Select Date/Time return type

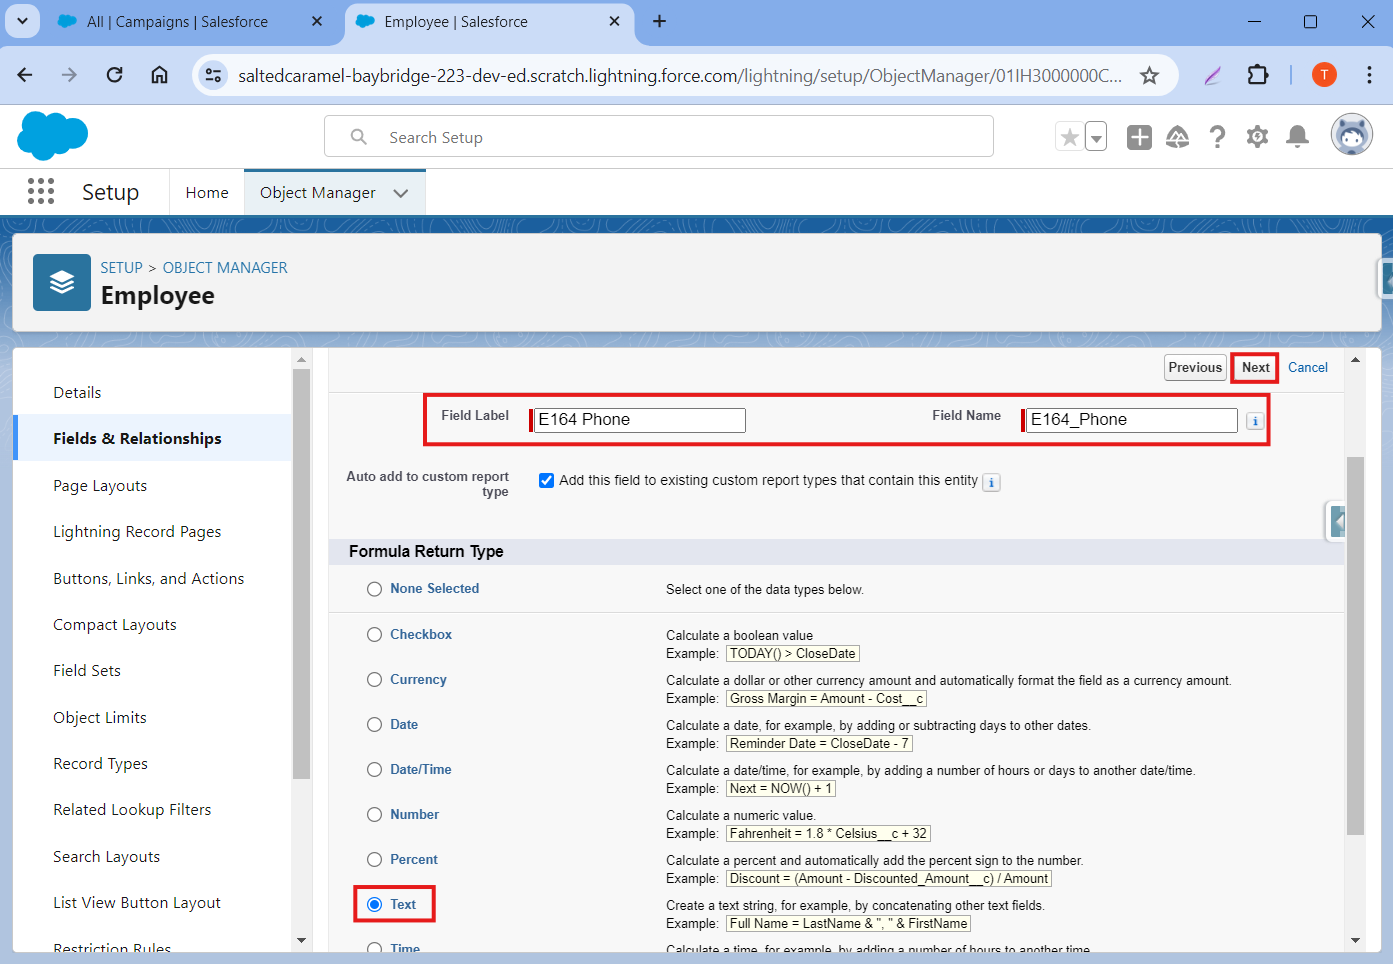374,769
